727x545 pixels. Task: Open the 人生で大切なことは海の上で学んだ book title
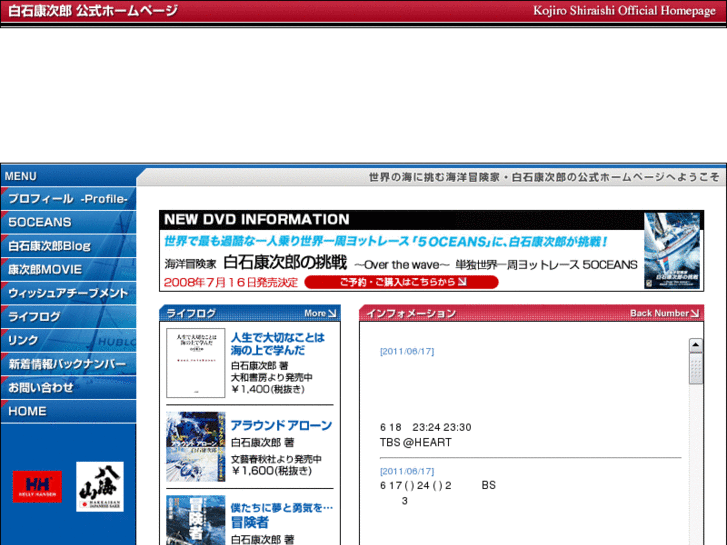coord(278,344)
